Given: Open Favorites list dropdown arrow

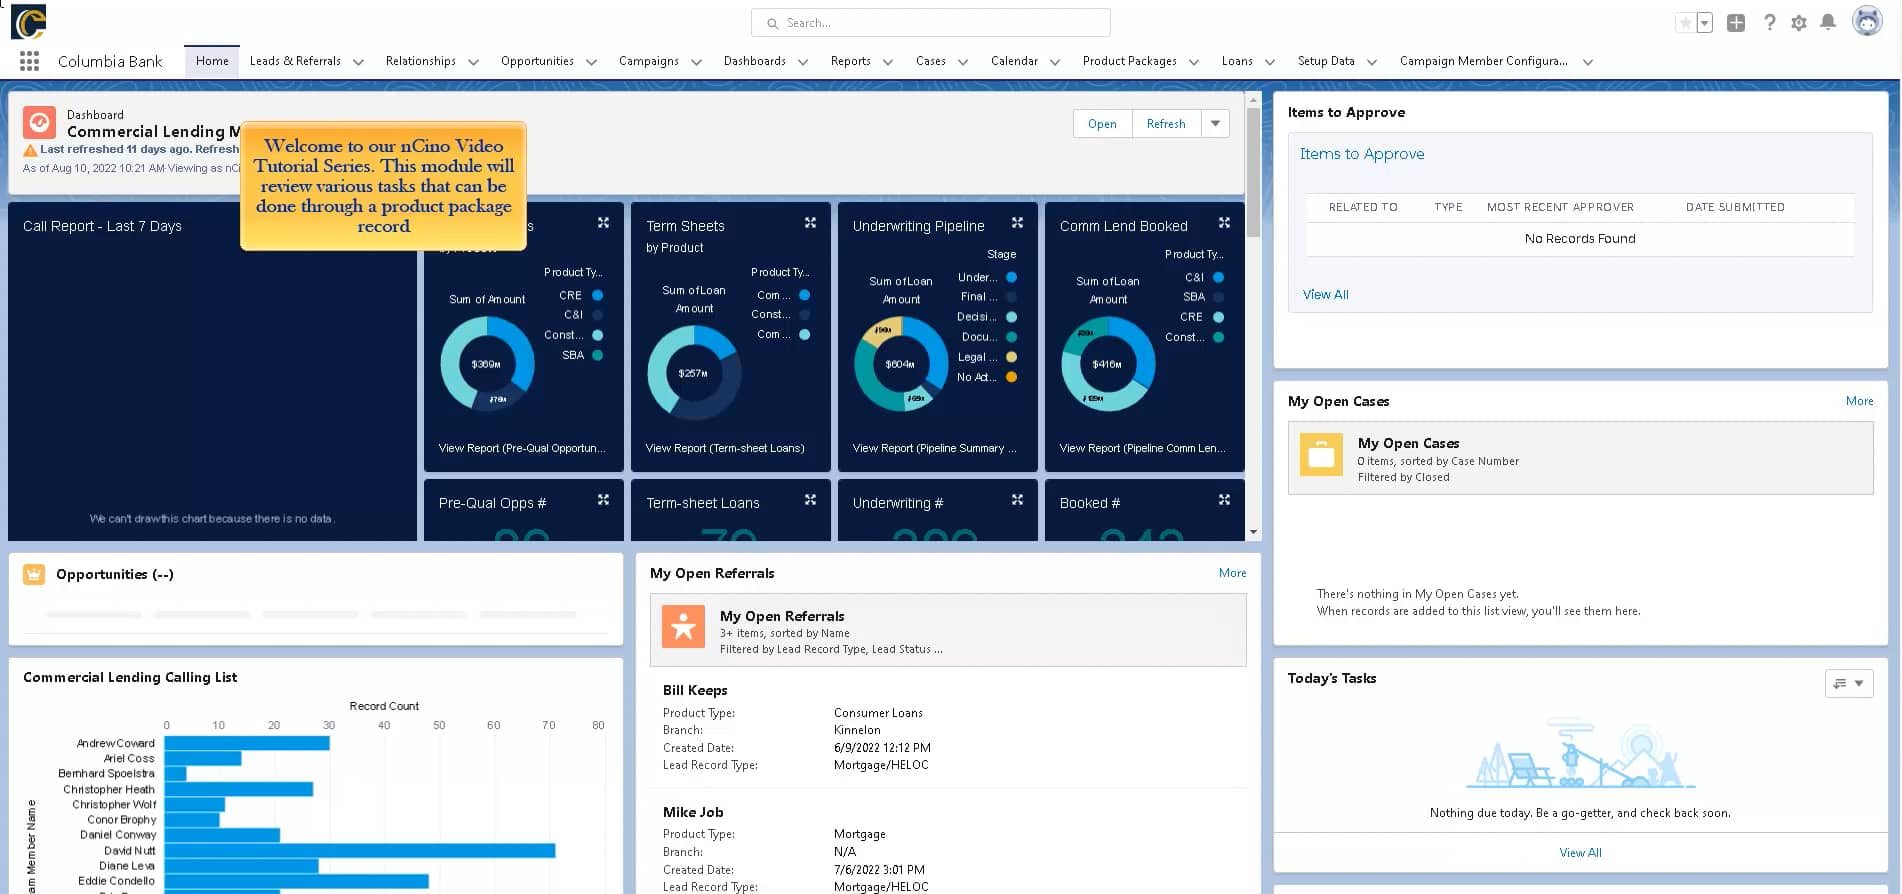Looking at the screenshot, I should [1705, 22].
